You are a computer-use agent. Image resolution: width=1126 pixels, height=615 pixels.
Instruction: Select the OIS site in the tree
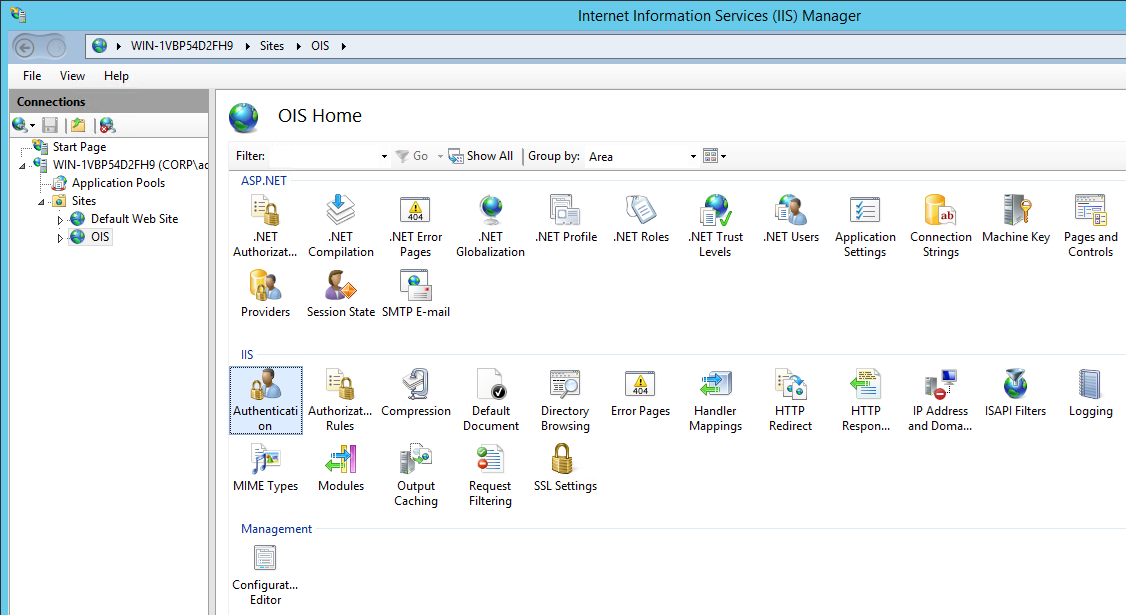(x=100, y=236)
